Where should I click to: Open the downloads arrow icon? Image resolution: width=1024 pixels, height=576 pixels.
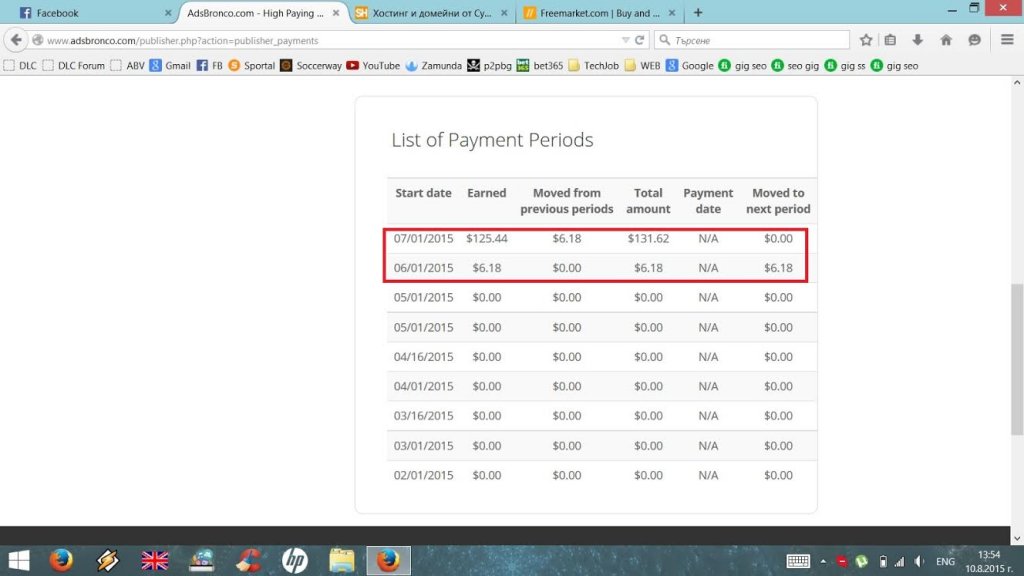(x=918, y=40)
